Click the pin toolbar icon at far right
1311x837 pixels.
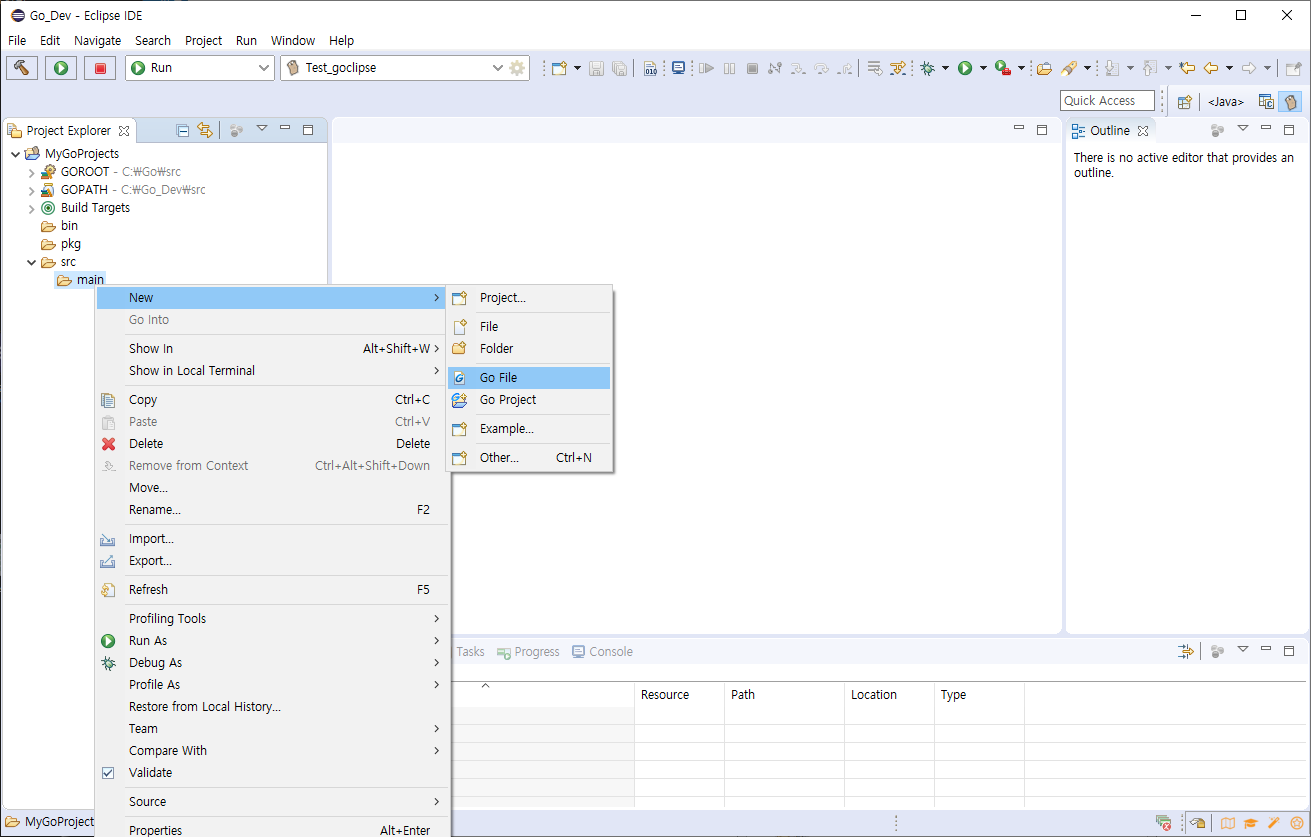tap(1293, 68)
